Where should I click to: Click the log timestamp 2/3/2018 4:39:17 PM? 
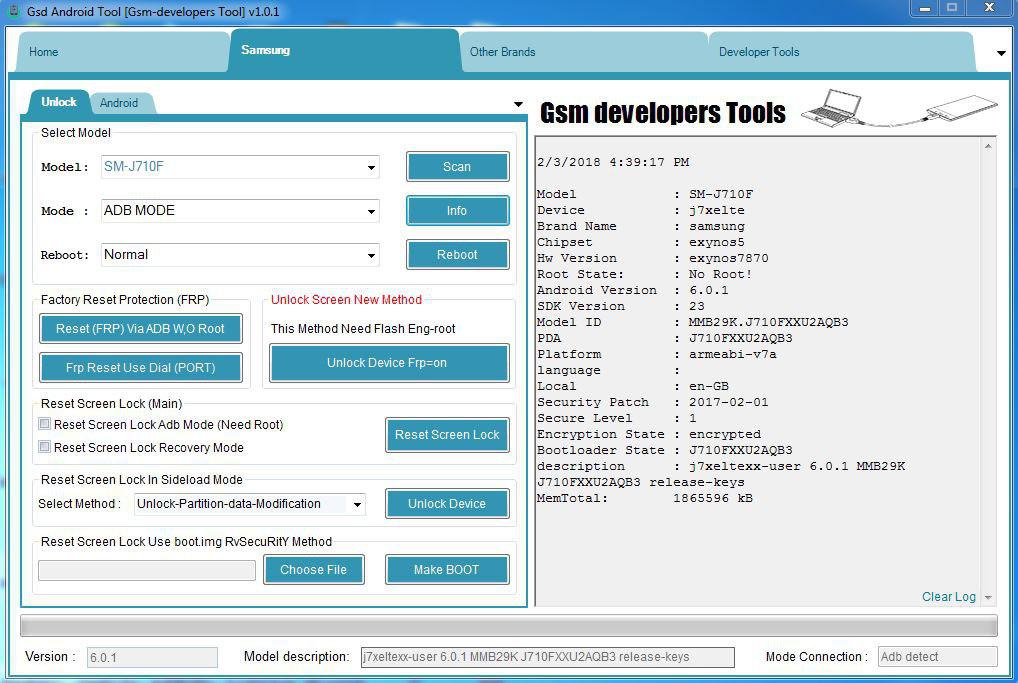[x=613, y=162]
